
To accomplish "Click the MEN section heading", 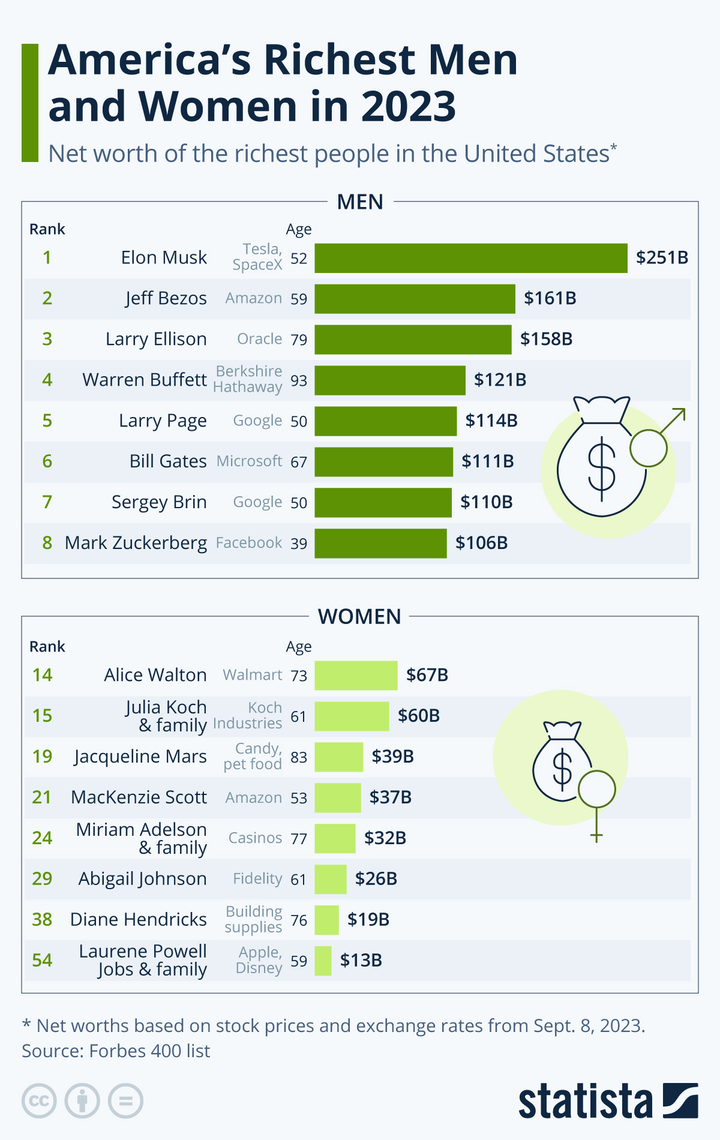I will pos(360,202).
